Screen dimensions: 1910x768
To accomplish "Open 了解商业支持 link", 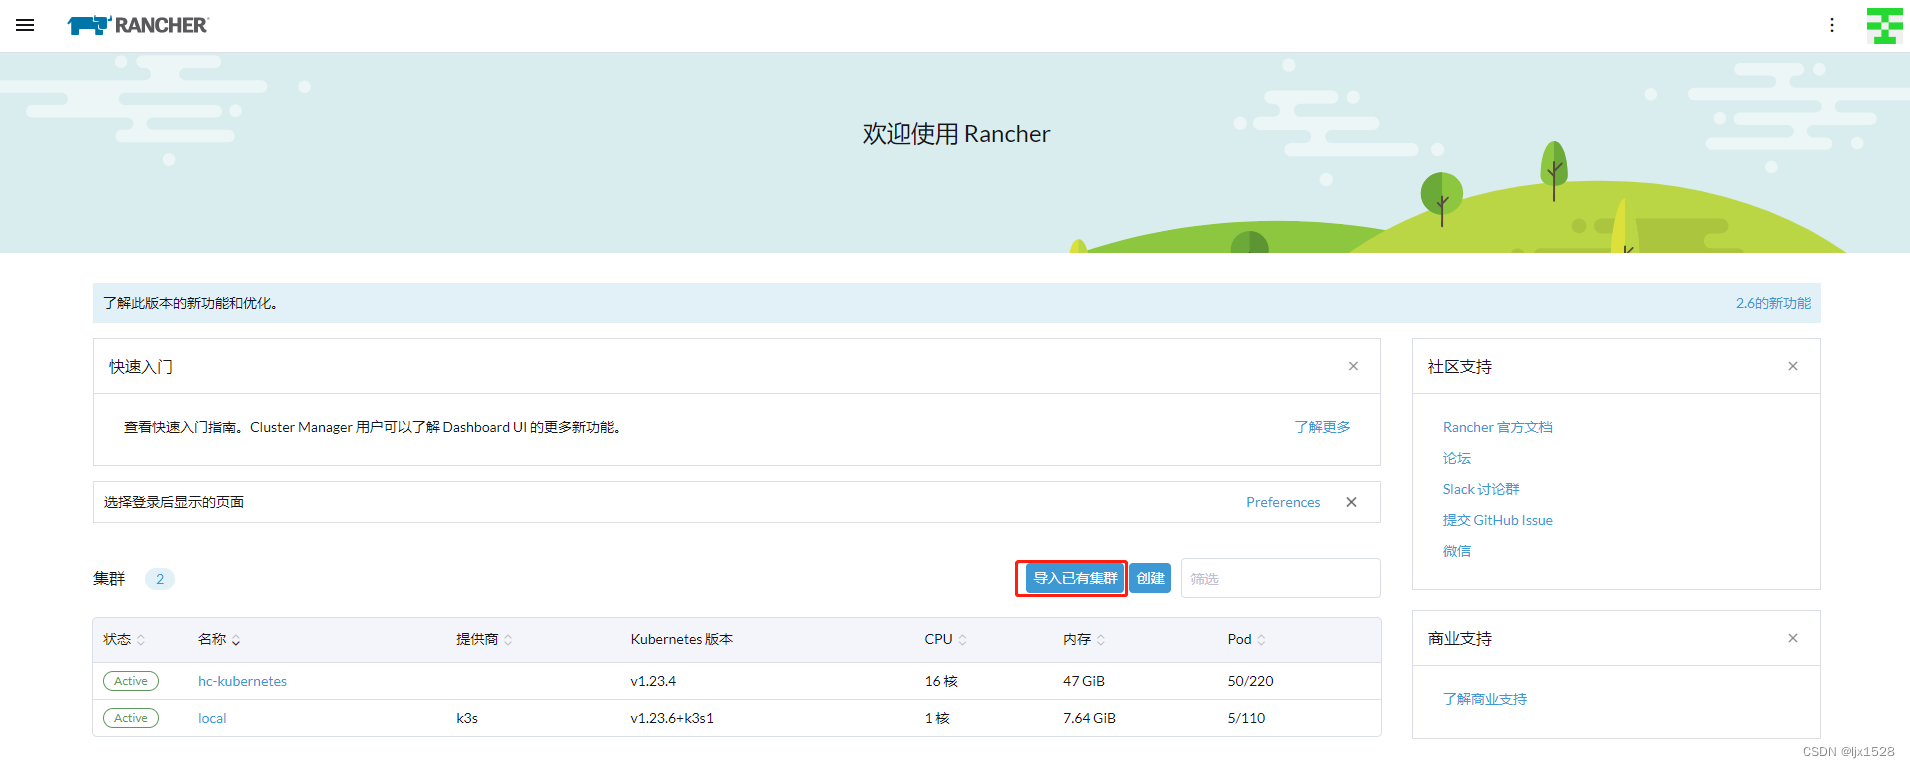I will 1484,699.
